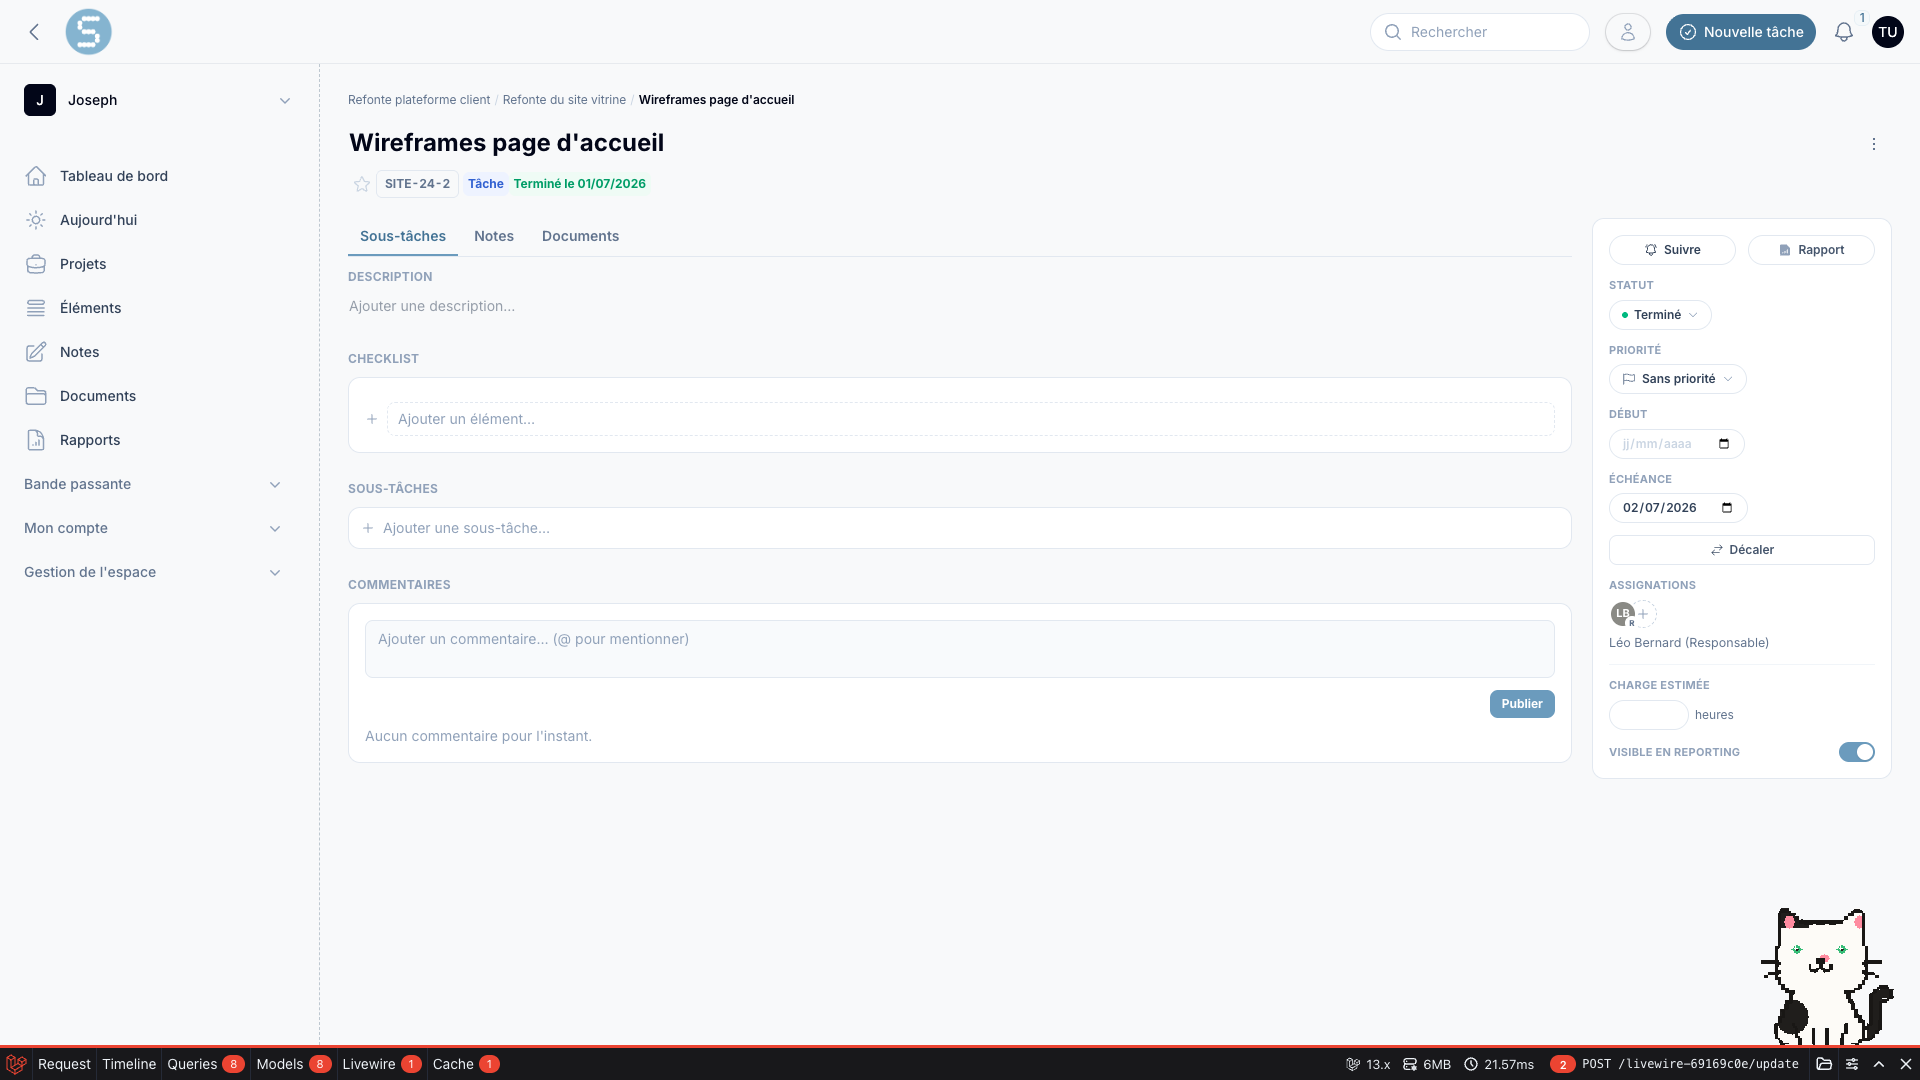Viewport: 1920px width, 1080px height.
Task: Open debugbar settings sliders icon
Action: pyautogui.click(x=1852, y=1064)
